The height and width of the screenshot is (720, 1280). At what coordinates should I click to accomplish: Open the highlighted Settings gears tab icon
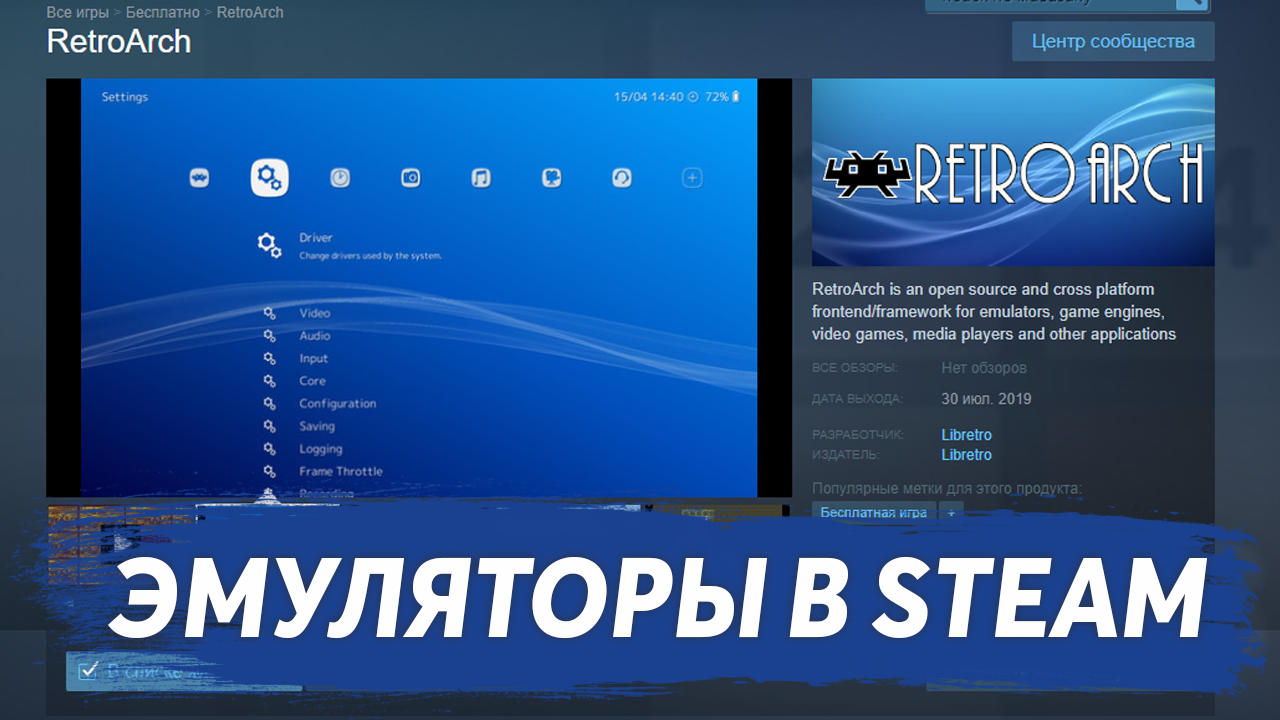pyautogui.click(x=269, y=178)
